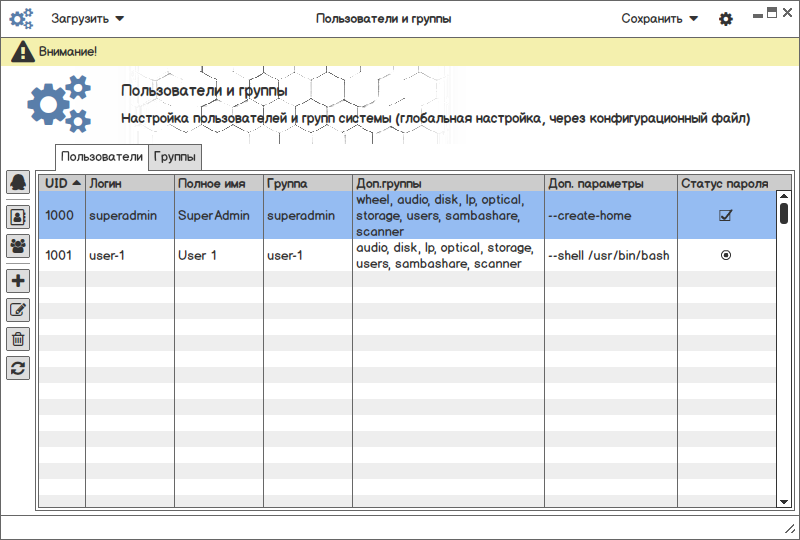Click the table vertical scrollbar down arrow
Viewport: 800px width, 540px height.
coord(784,500)
